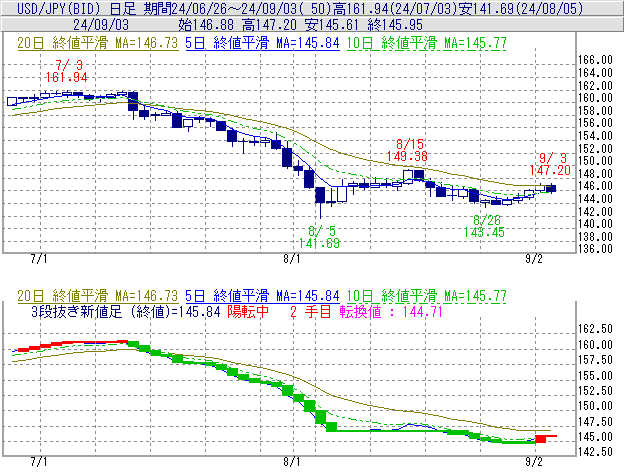Viewport: 624px width, 475px height.
Task: Click the 3段抜き新値足 (終値)=145.84 label
Action: click(126, 311)
